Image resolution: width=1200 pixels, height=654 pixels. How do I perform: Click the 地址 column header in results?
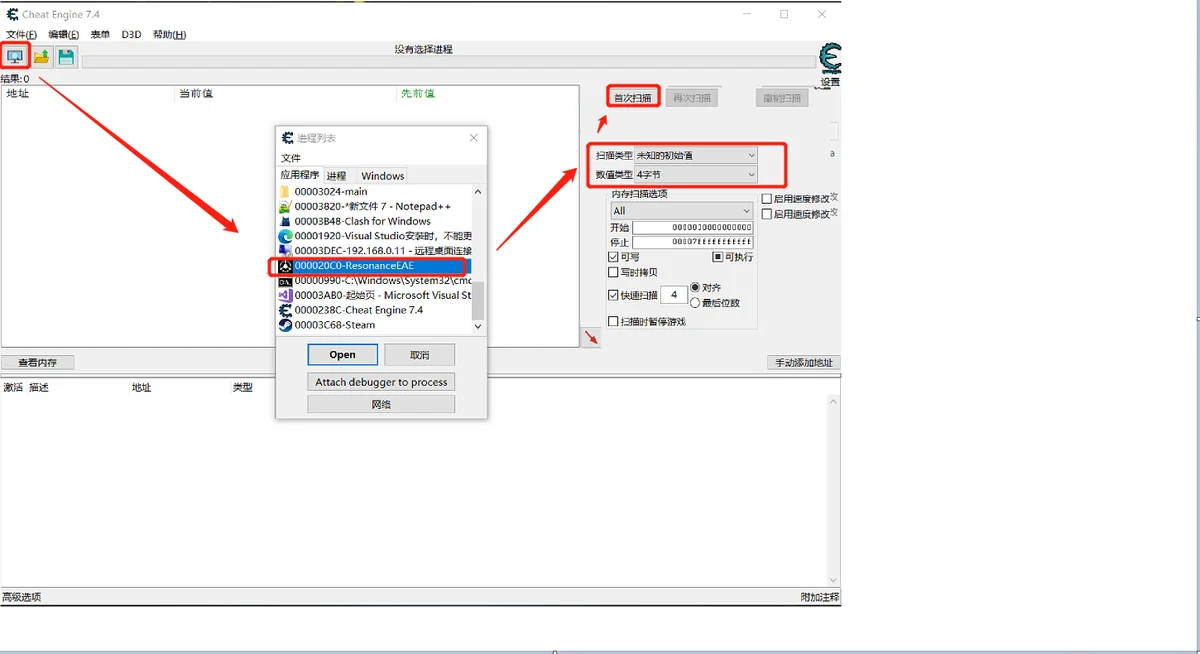pyautogui.click(x=18, y=93)
